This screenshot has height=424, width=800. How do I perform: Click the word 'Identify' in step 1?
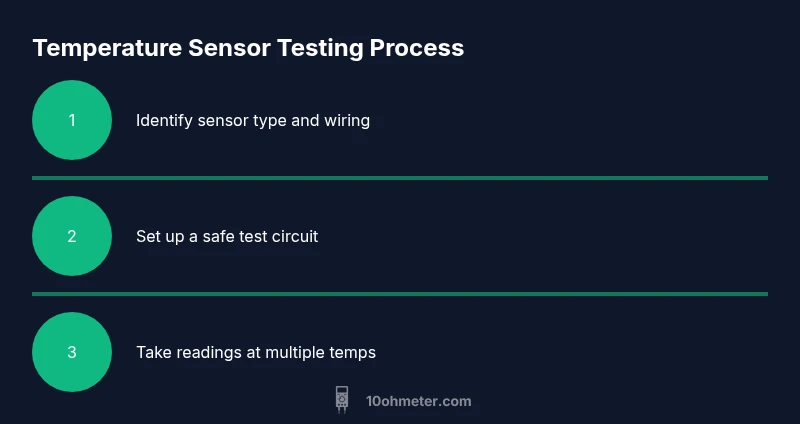click(163, 121)
